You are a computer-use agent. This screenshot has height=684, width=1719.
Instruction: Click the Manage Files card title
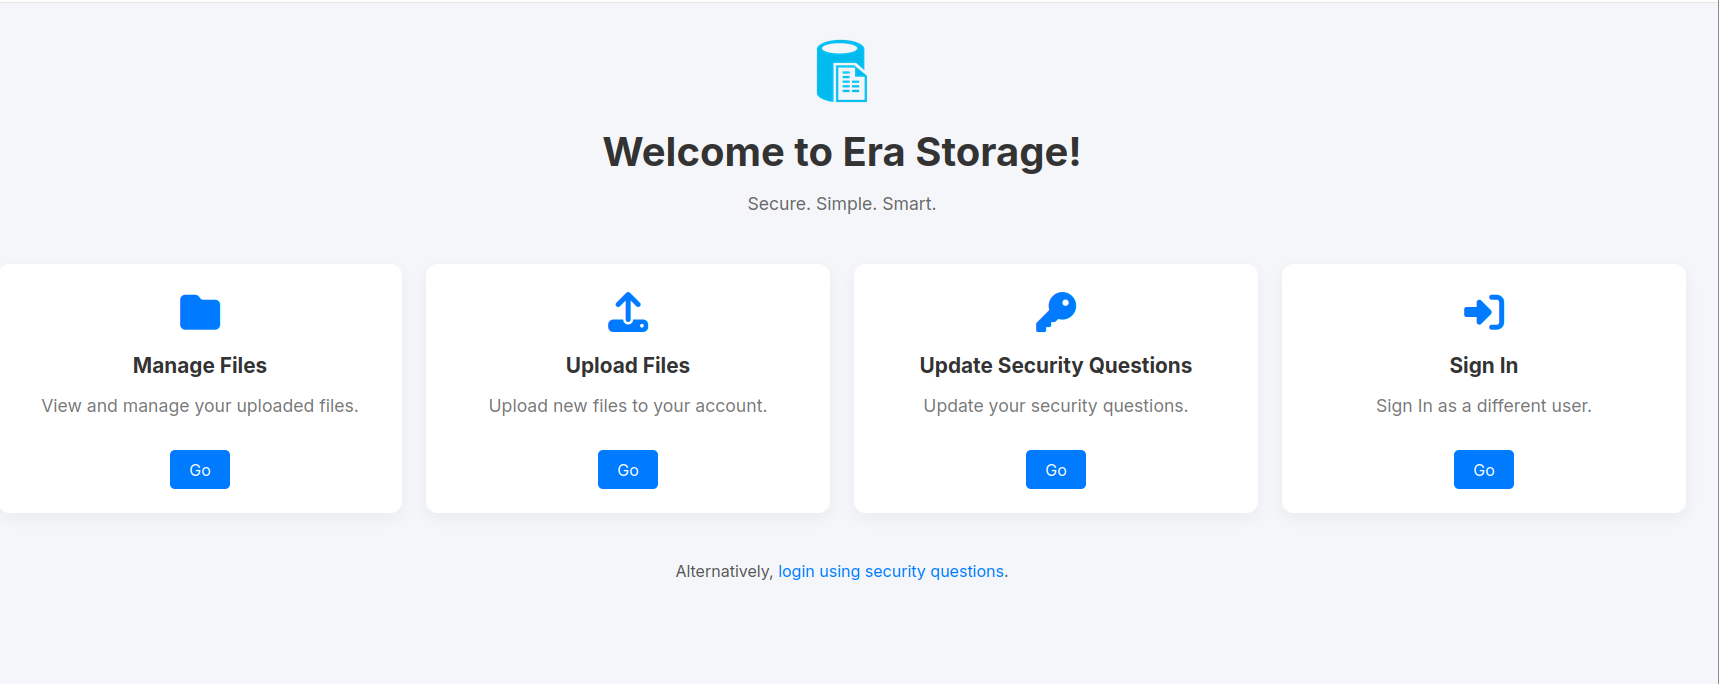point(199,365)
